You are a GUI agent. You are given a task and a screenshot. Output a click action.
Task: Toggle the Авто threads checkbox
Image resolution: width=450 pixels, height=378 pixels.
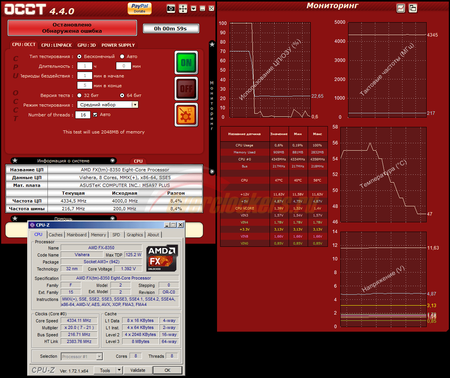pyautogui.click(x=95, y=115)
